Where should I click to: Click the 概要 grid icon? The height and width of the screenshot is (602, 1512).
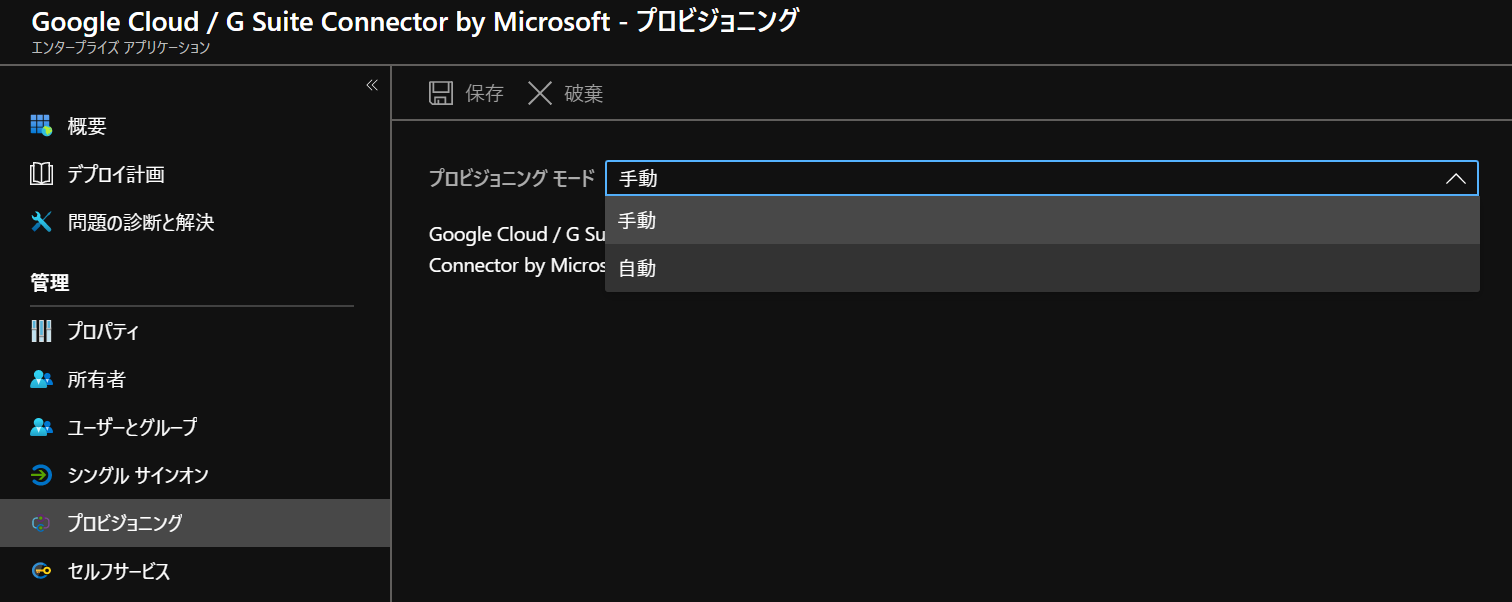41,126
